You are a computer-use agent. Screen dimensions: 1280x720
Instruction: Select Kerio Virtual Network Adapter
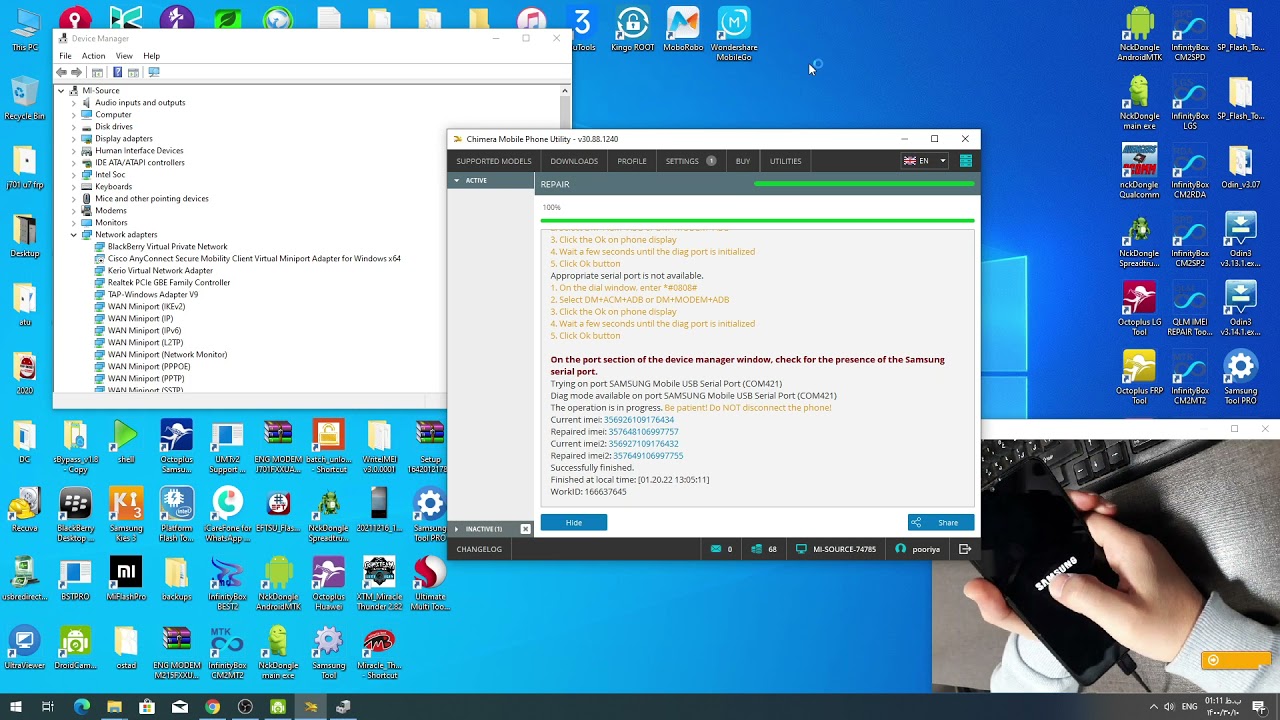[x=160, y=271]
